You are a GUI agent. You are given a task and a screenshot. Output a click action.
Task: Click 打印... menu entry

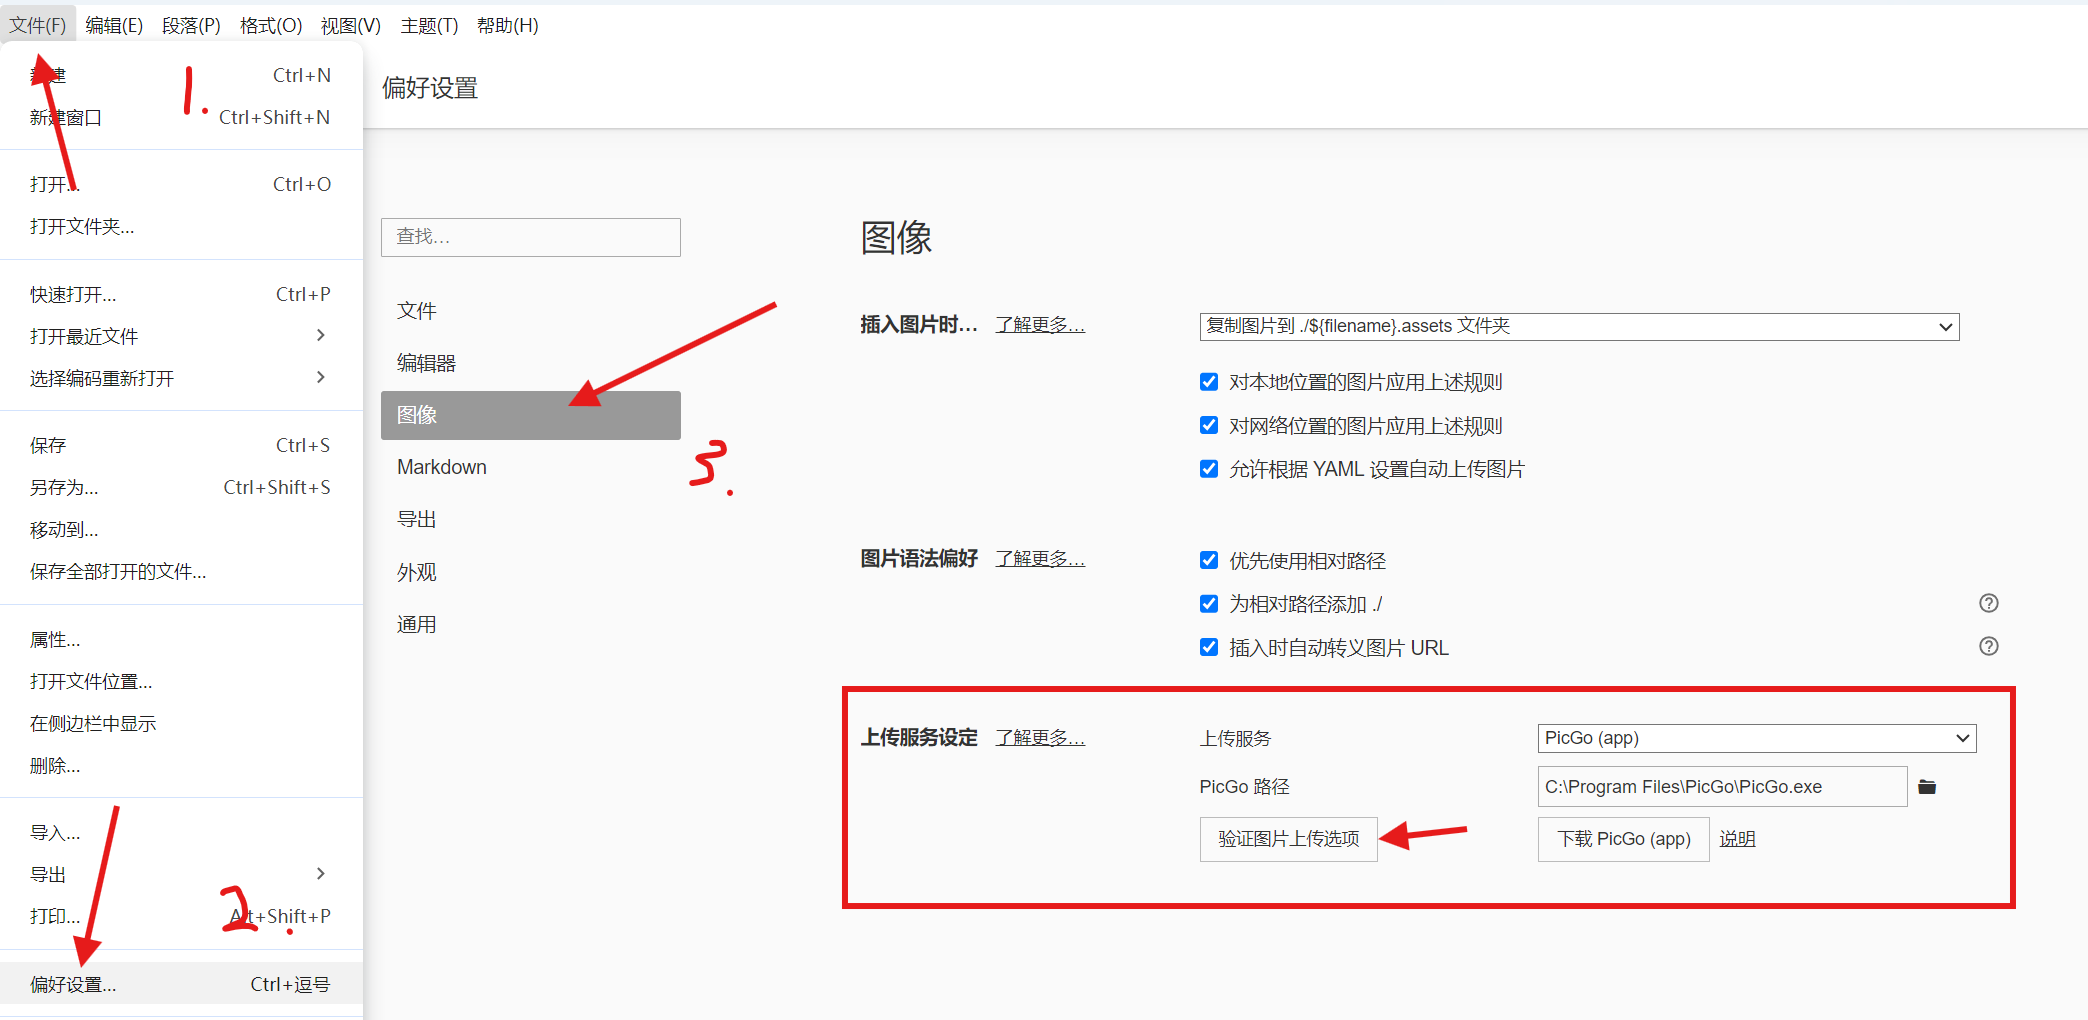click(x=181, y=916)
